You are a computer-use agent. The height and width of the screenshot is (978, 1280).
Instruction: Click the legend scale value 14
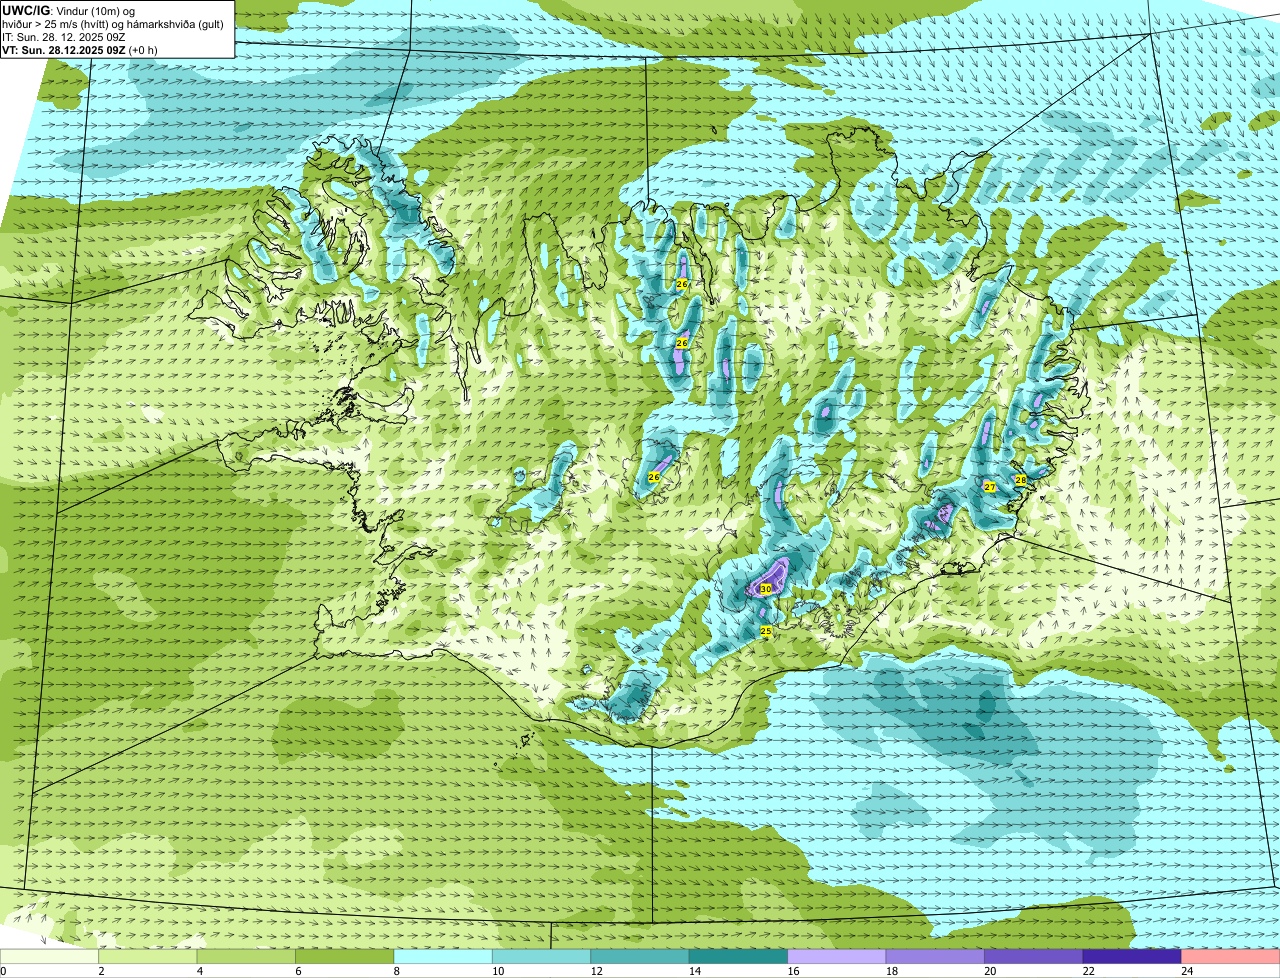(694, 971)
